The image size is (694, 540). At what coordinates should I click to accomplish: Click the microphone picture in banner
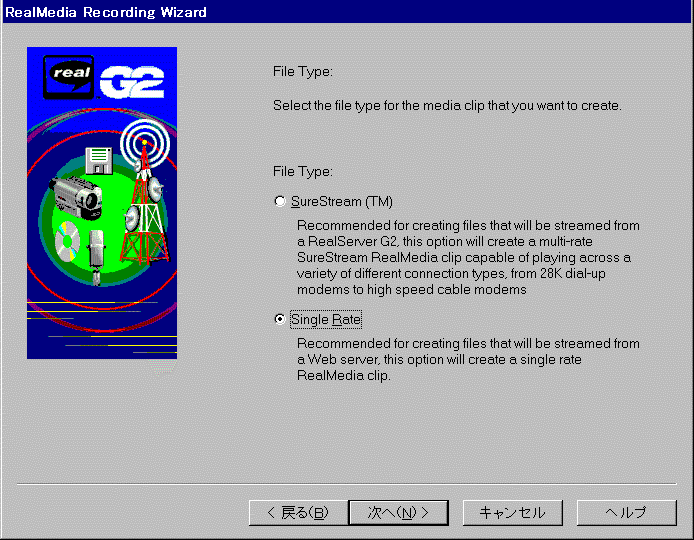click(96, 257)
